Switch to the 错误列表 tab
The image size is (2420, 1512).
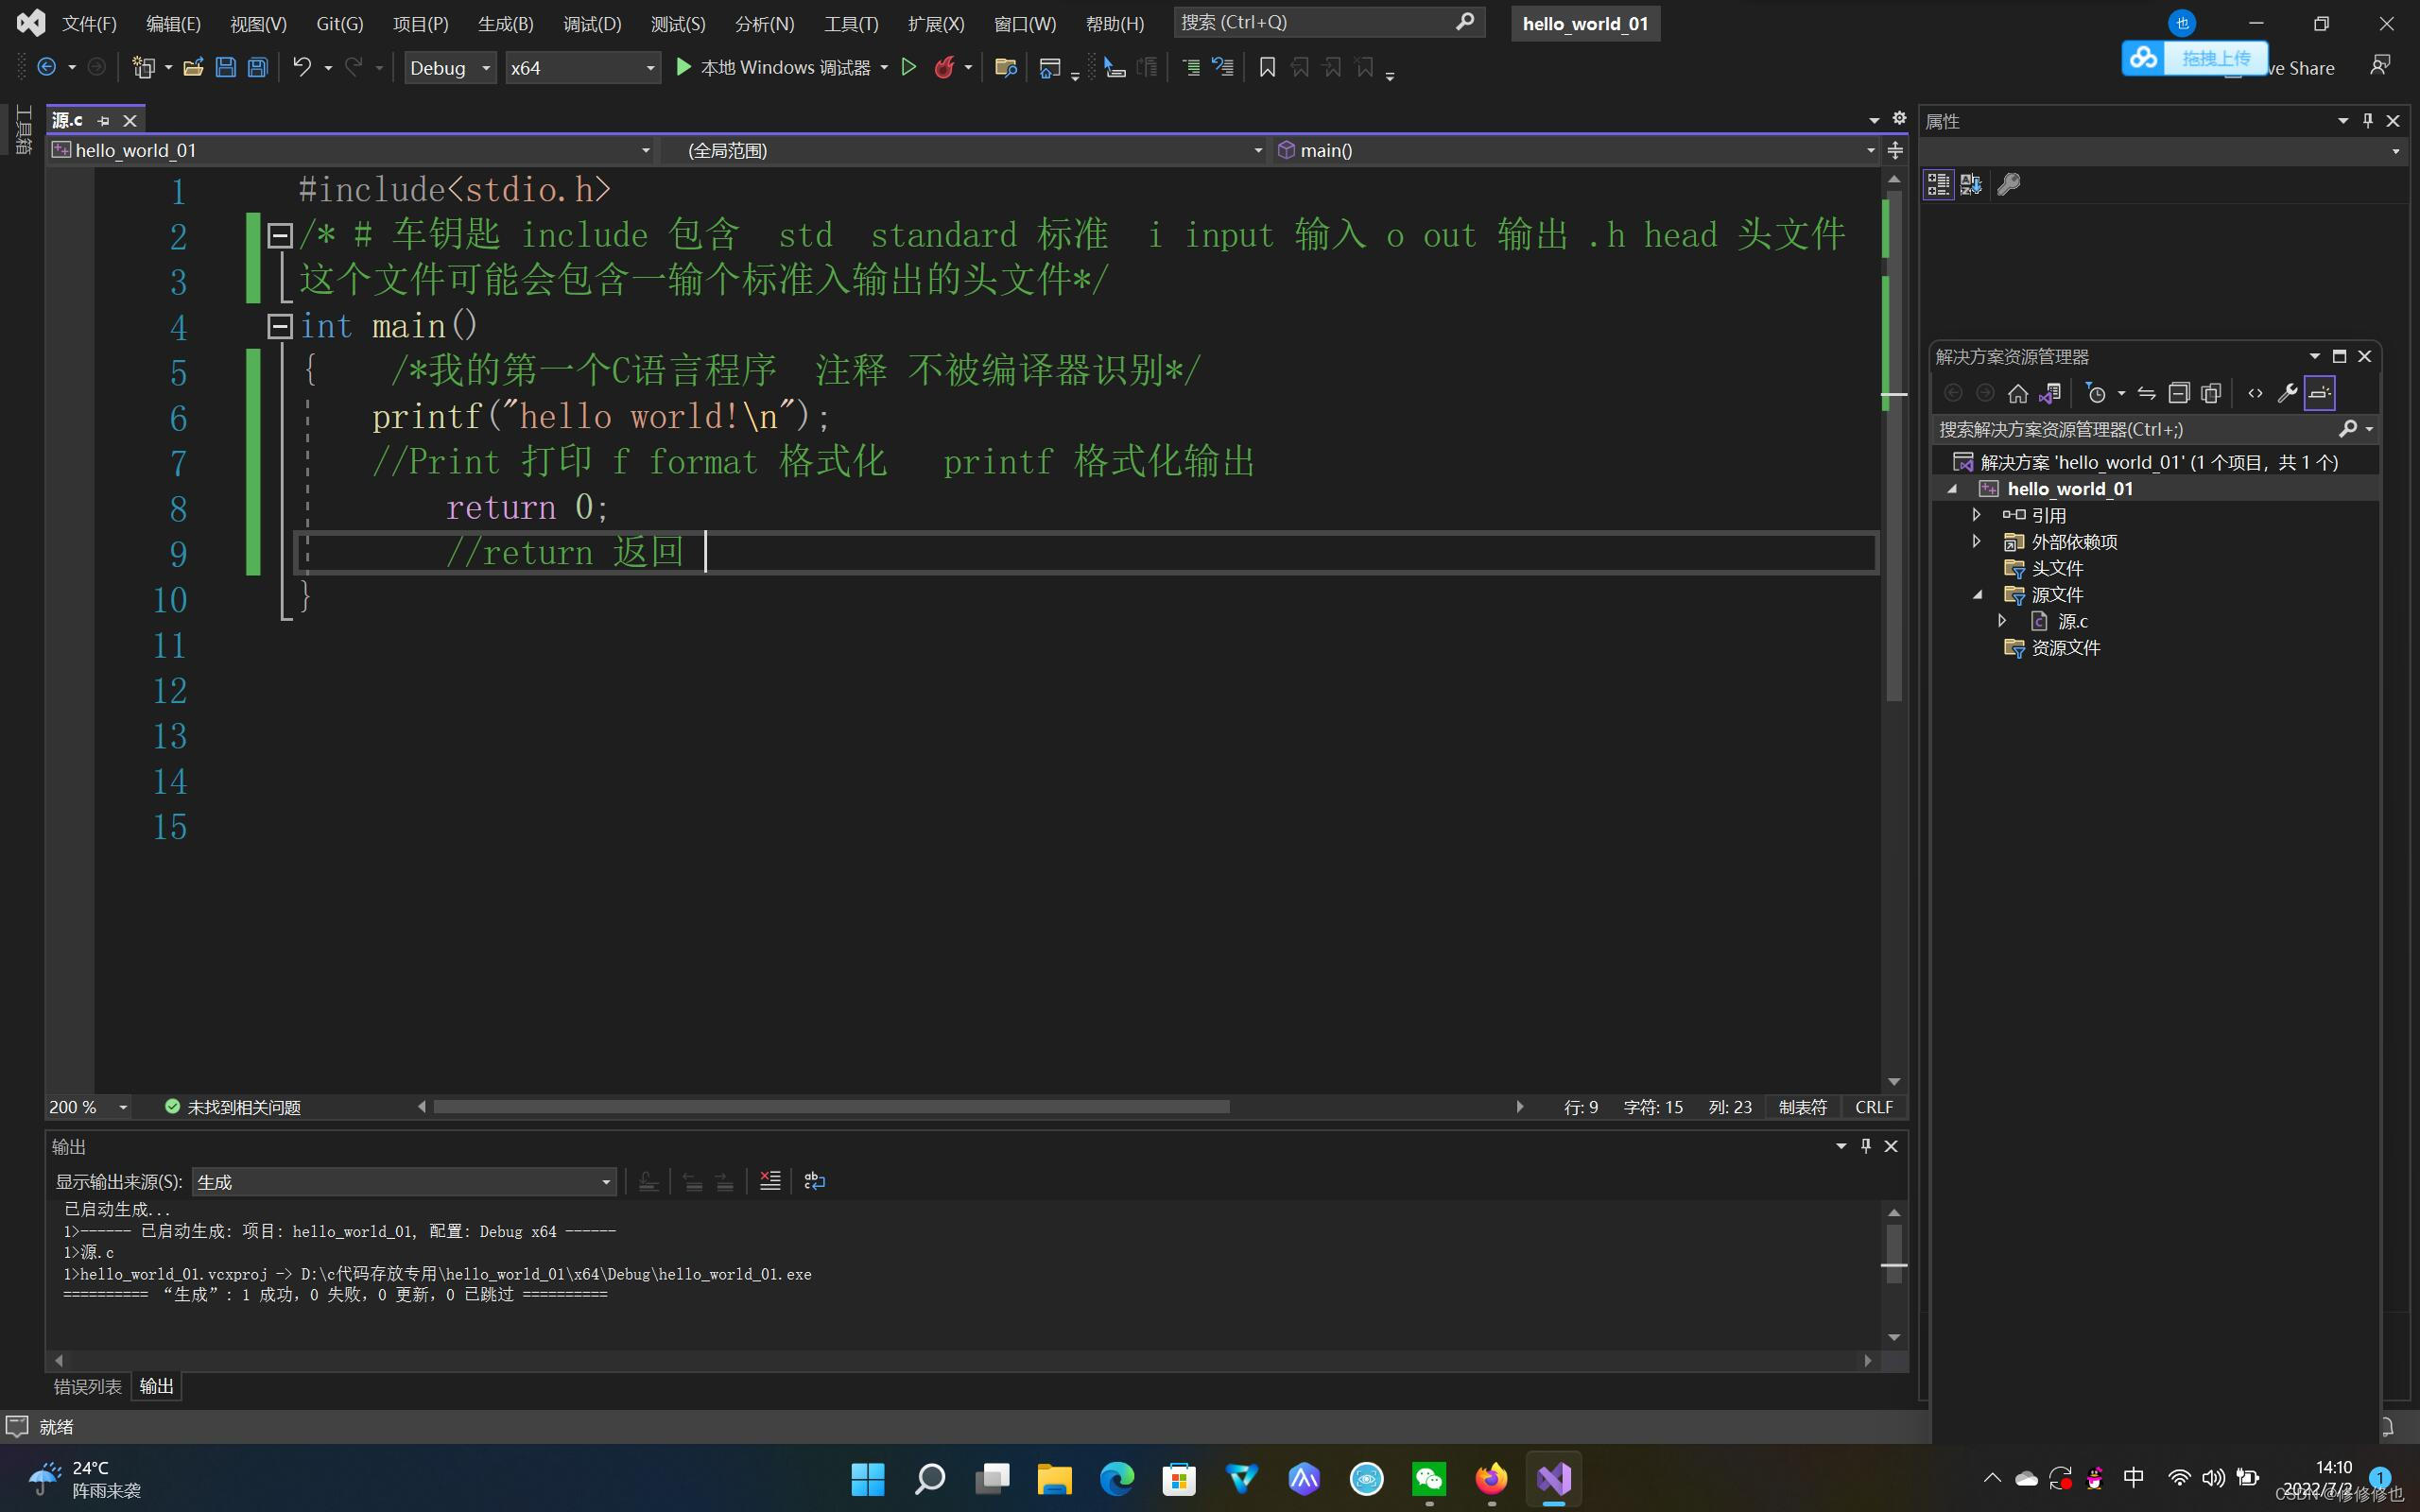click(86, 1386)
